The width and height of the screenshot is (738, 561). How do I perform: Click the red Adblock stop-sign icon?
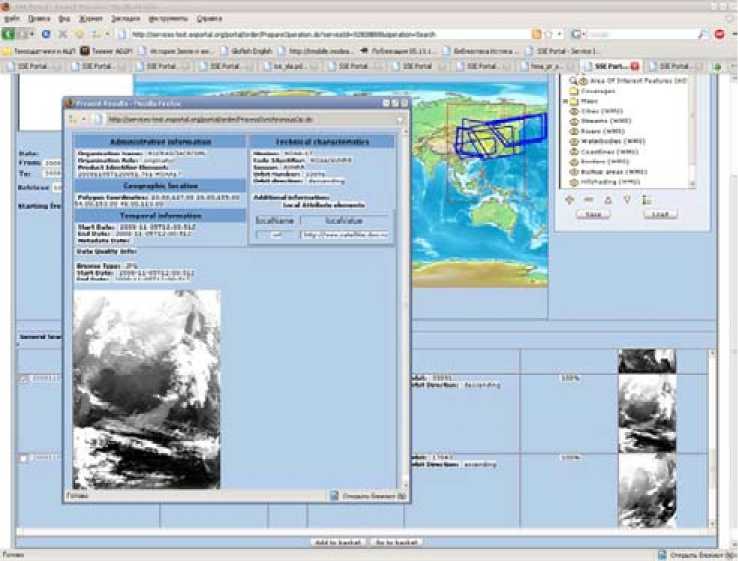720,34
